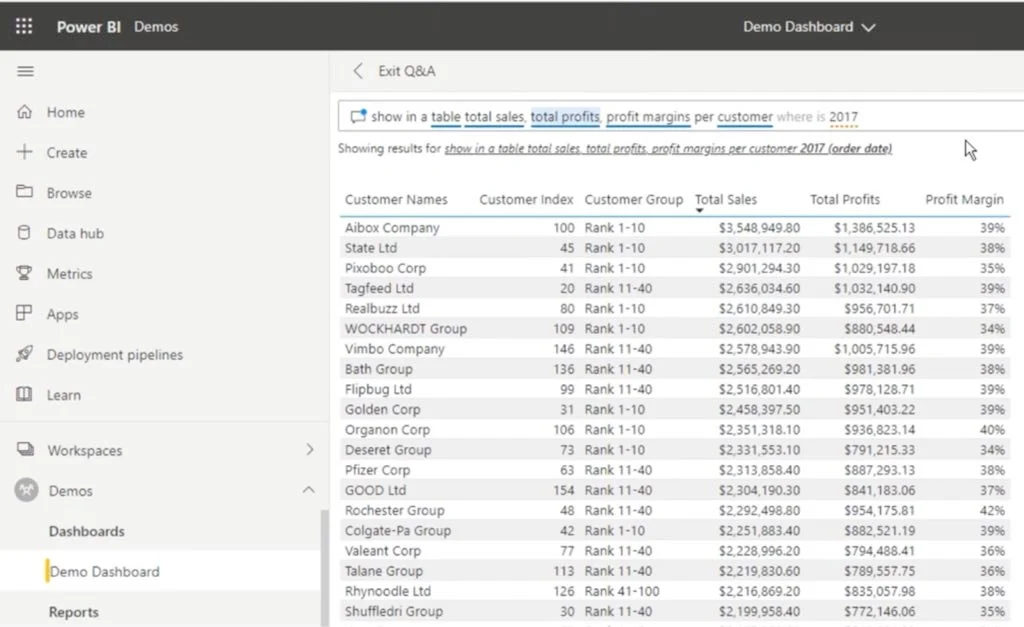The height and width of the screenshot is (627, 1024).
Task: Click Pixoboo Corp customer cell
Action: pyautogui.click(x=385, y=268)
